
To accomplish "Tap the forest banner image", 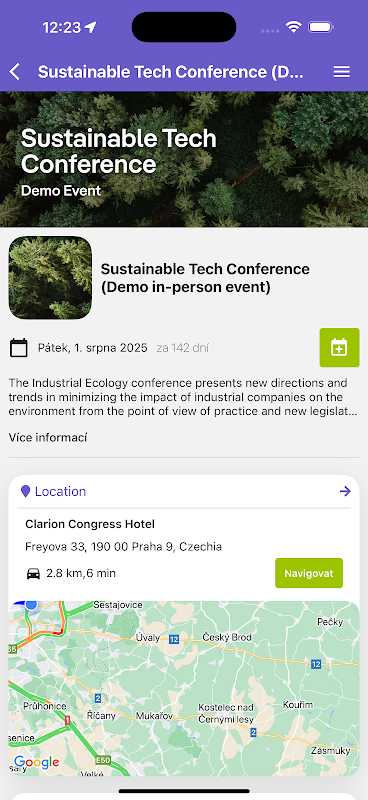I will [184, 159].
